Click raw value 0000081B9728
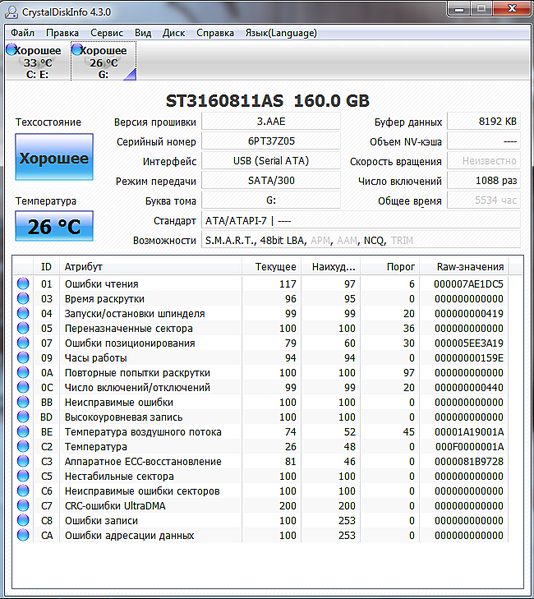The width and height of the screenshot is (534, 599). (x=468, y=461)
